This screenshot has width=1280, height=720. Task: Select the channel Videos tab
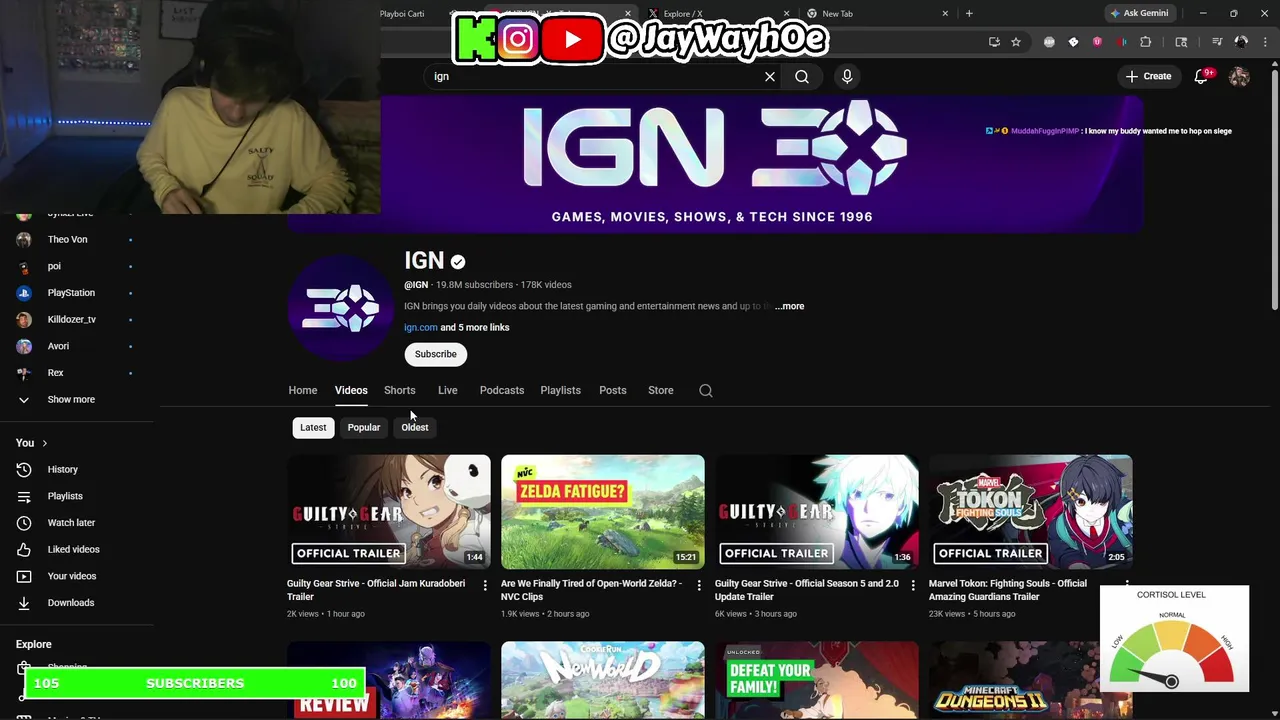pos(351,390)
